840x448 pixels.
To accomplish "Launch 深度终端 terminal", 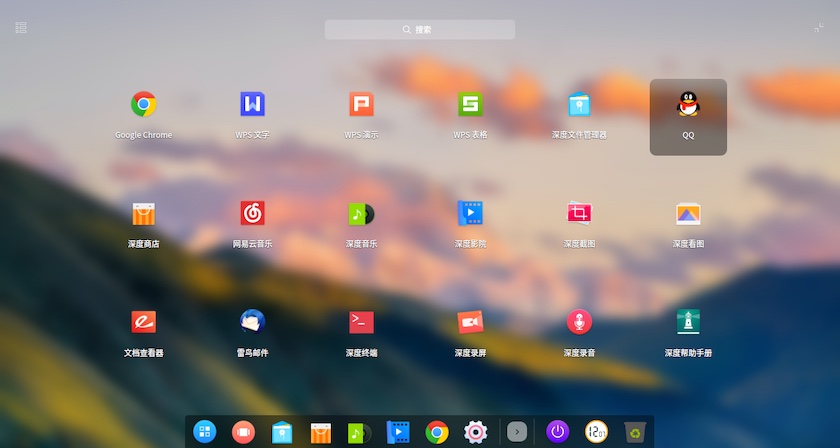I will point(362,322).
